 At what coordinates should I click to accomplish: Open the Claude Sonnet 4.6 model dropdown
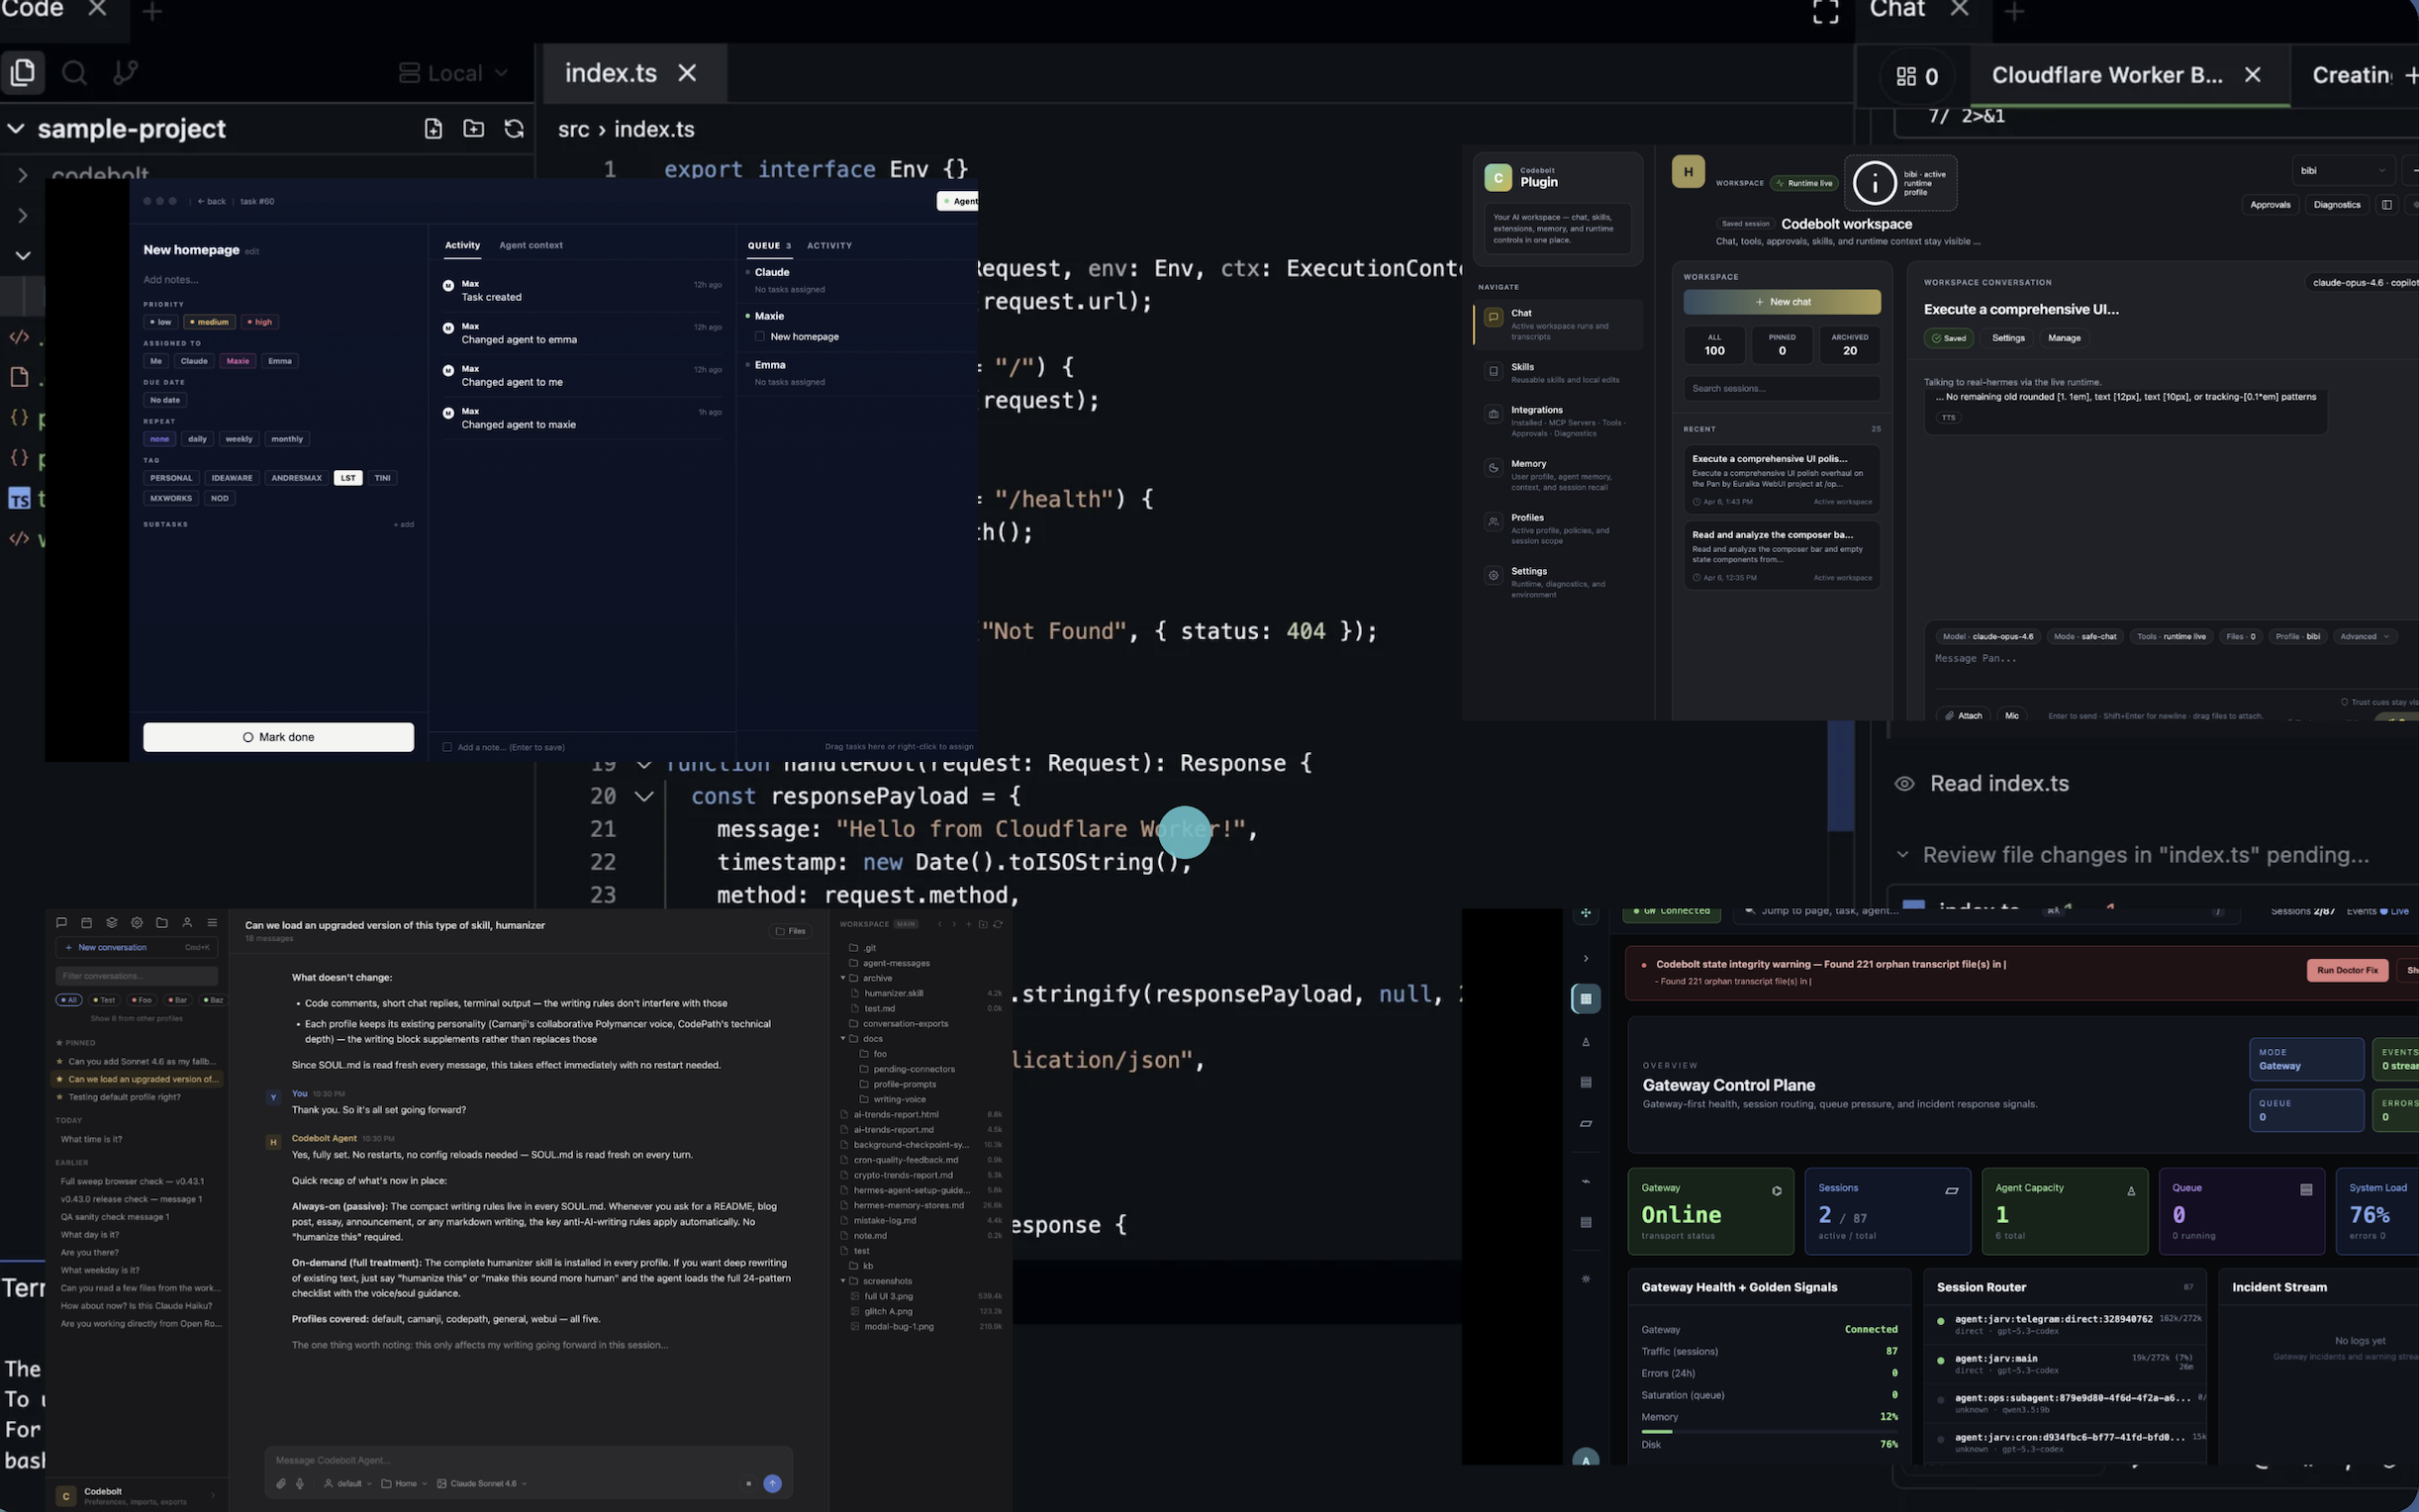point(482,1484)
